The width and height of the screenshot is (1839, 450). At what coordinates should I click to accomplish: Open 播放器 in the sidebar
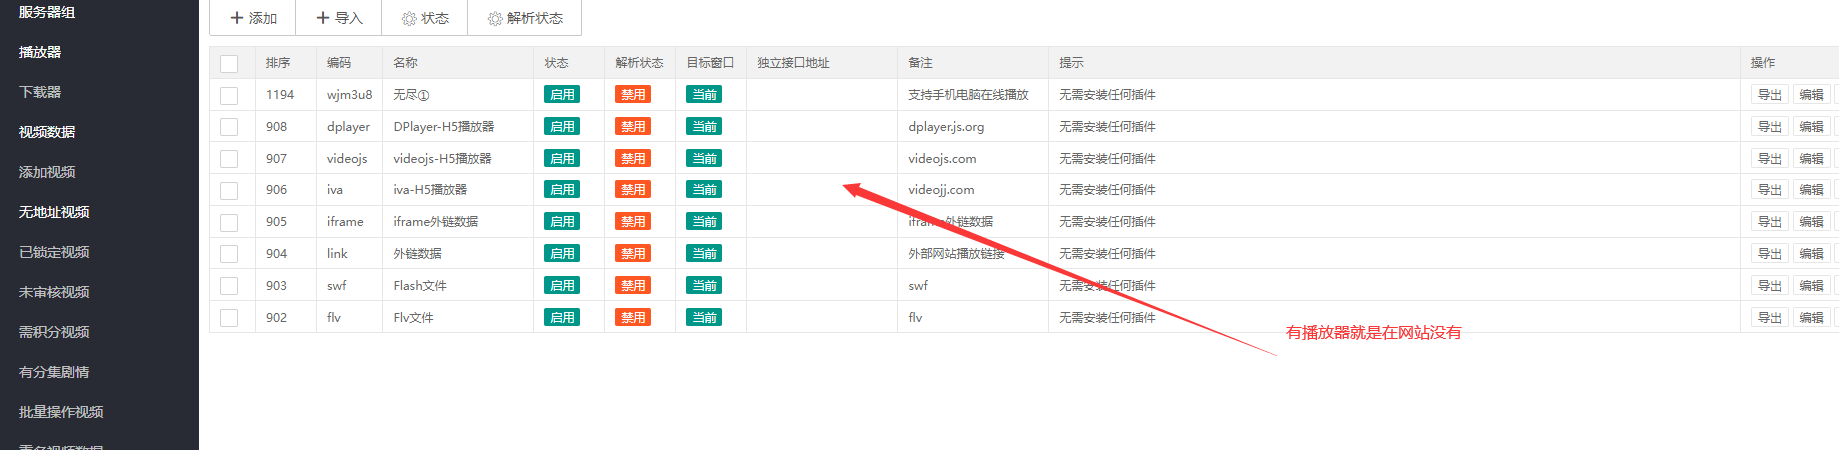[x=40, y=52]
